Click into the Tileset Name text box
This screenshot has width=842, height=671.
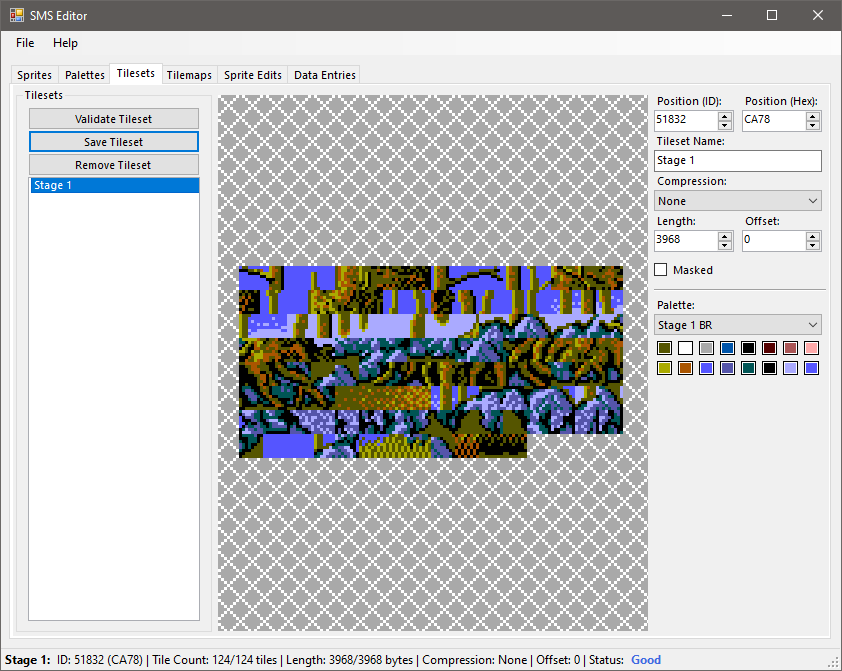(x=738, y=161)
